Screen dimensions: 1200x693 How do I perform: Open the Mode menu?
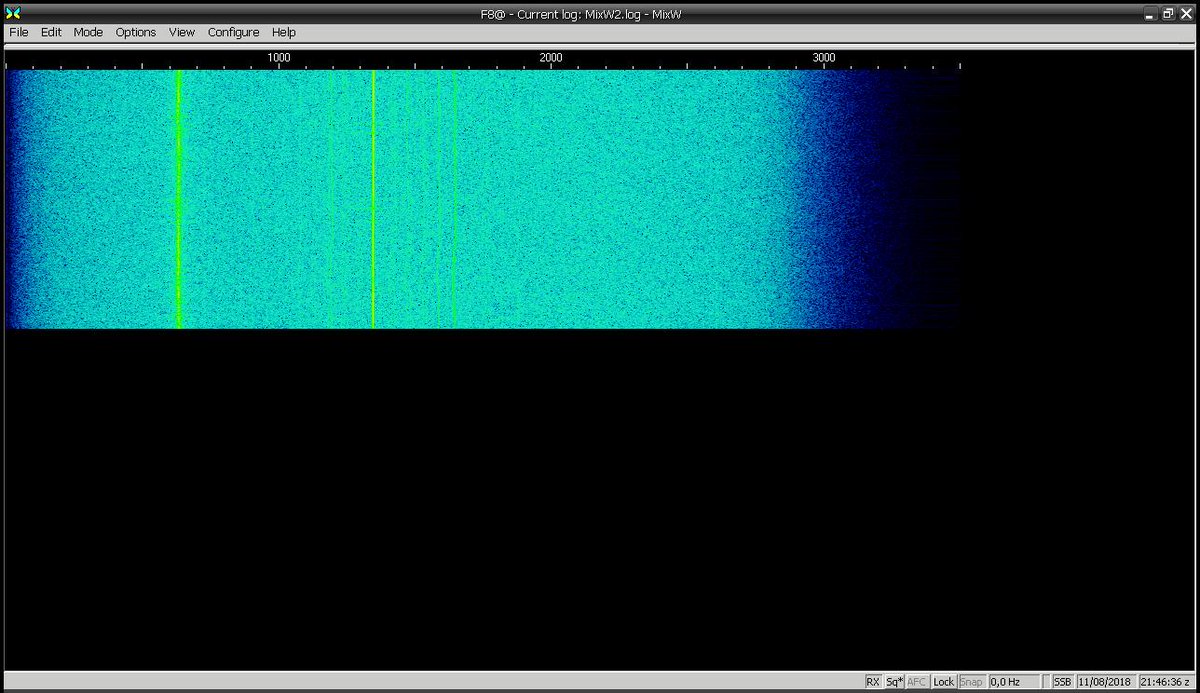point(88,32)
